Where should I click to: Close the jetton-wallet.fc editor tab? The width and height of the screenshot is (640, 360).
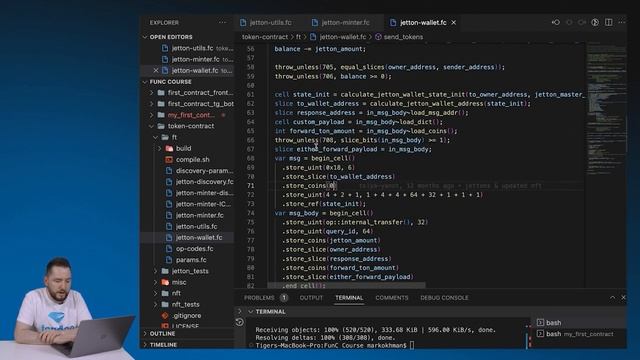pos(454,22)
